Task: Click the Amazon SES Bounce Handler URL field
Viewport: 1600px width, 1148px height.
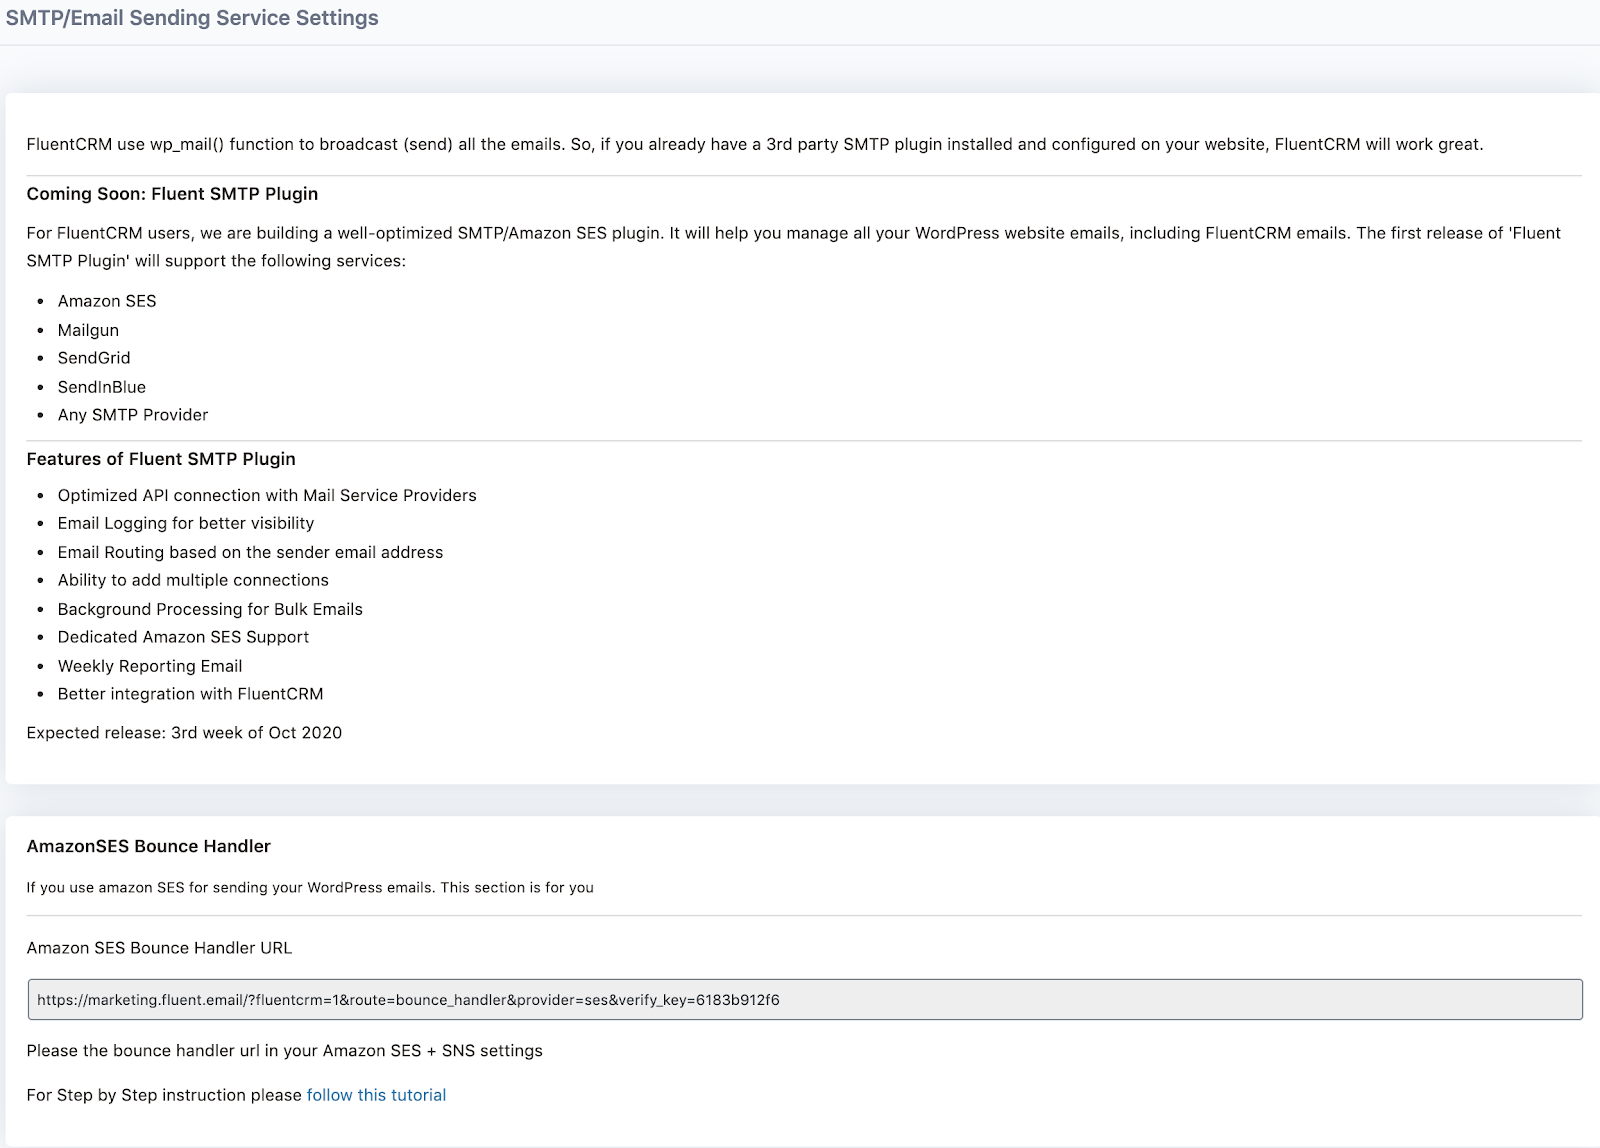Action: pos(804,999)
